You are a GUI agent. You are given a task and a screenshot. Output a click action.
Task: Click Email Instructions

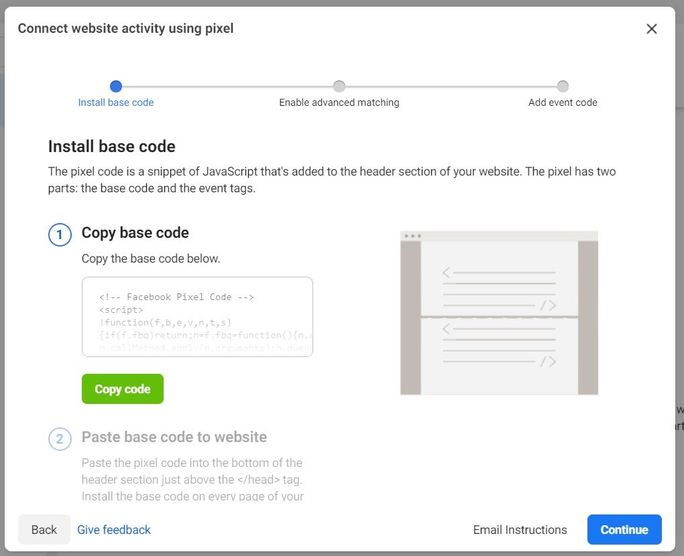pyautogui.click(x=520, y=530)
